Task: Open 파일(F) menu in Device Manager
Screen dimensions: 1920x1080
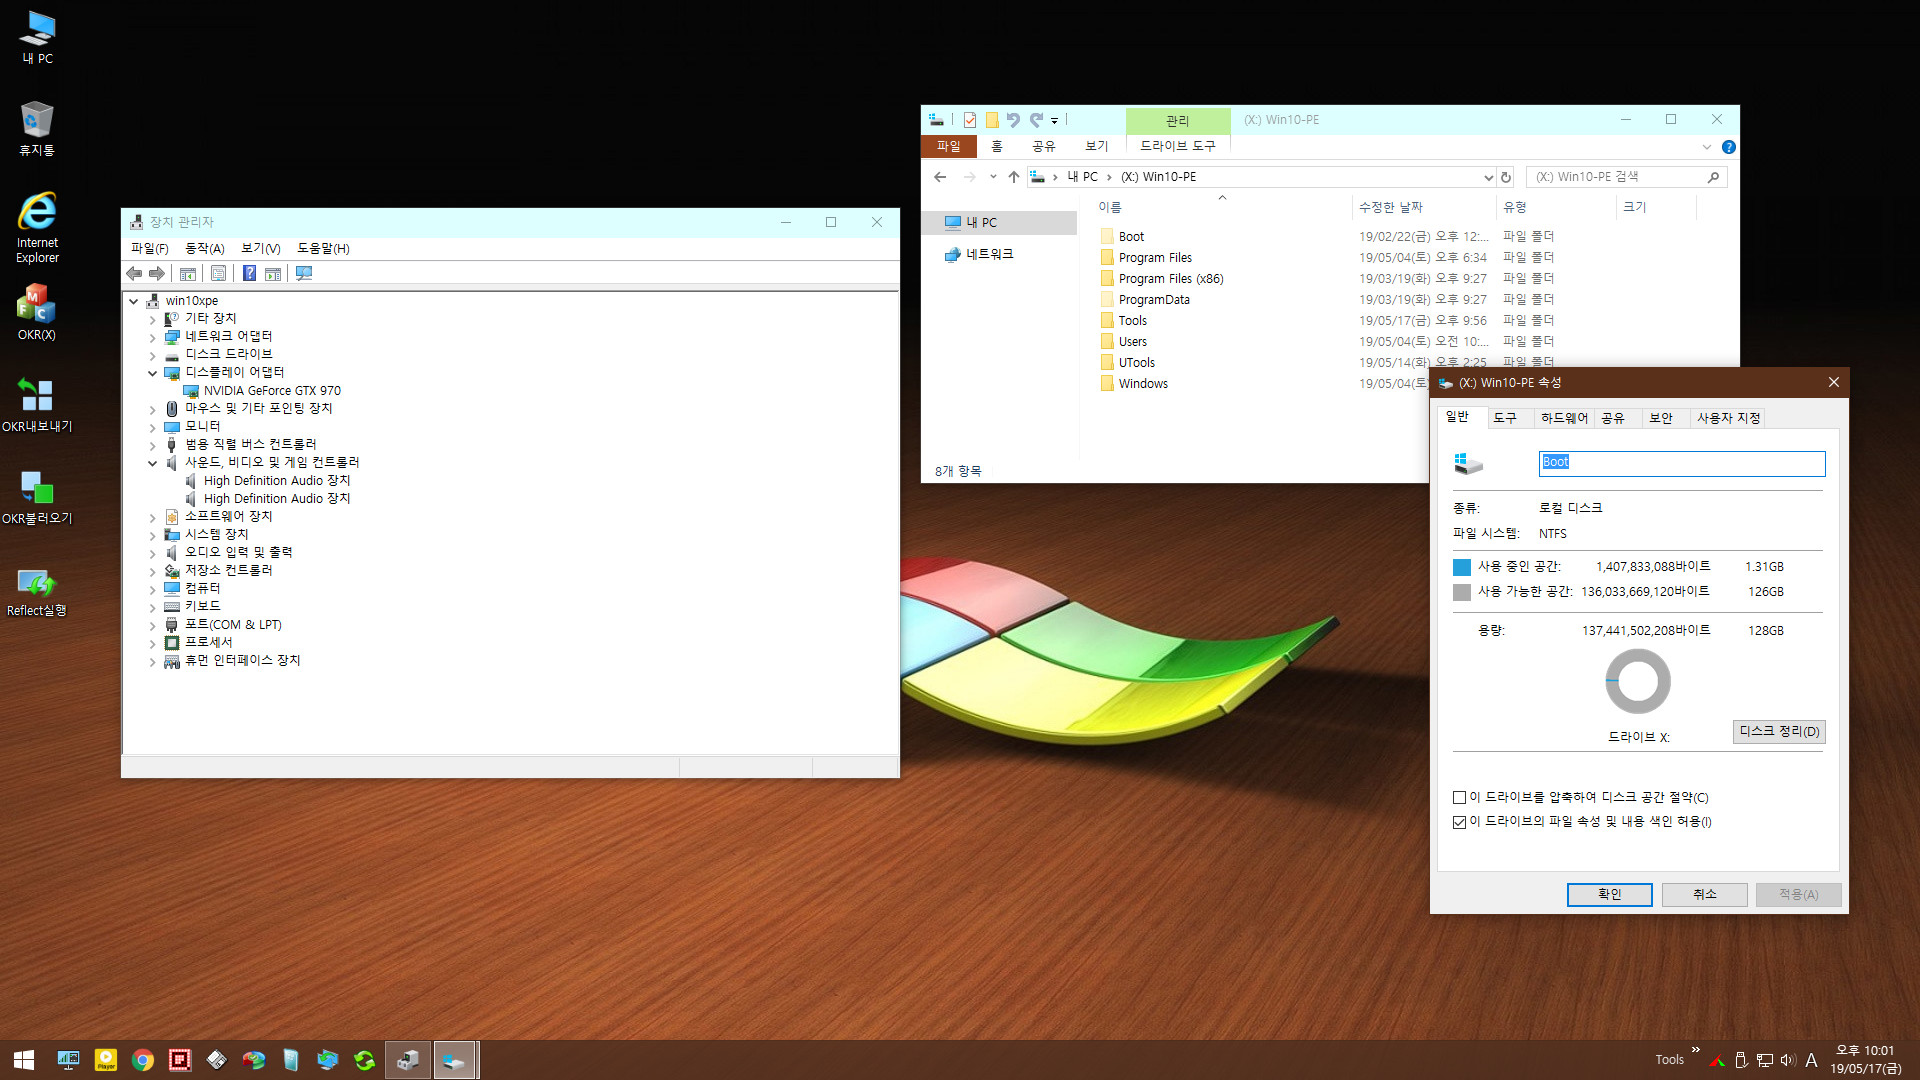Action: pyautogui.click(x=149, y=248)
